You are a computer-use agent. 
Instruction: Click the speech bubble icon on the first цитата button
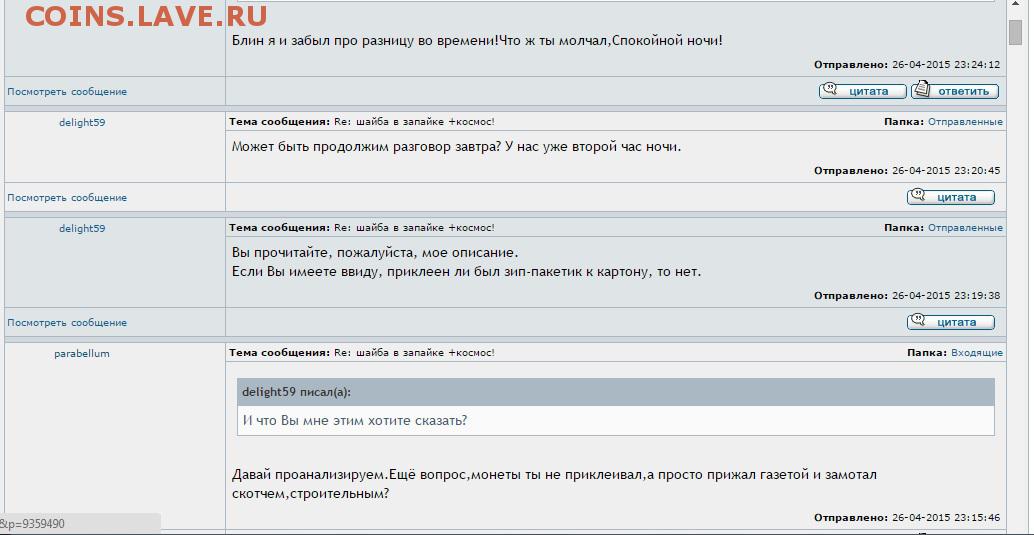(x=830, y=90)
